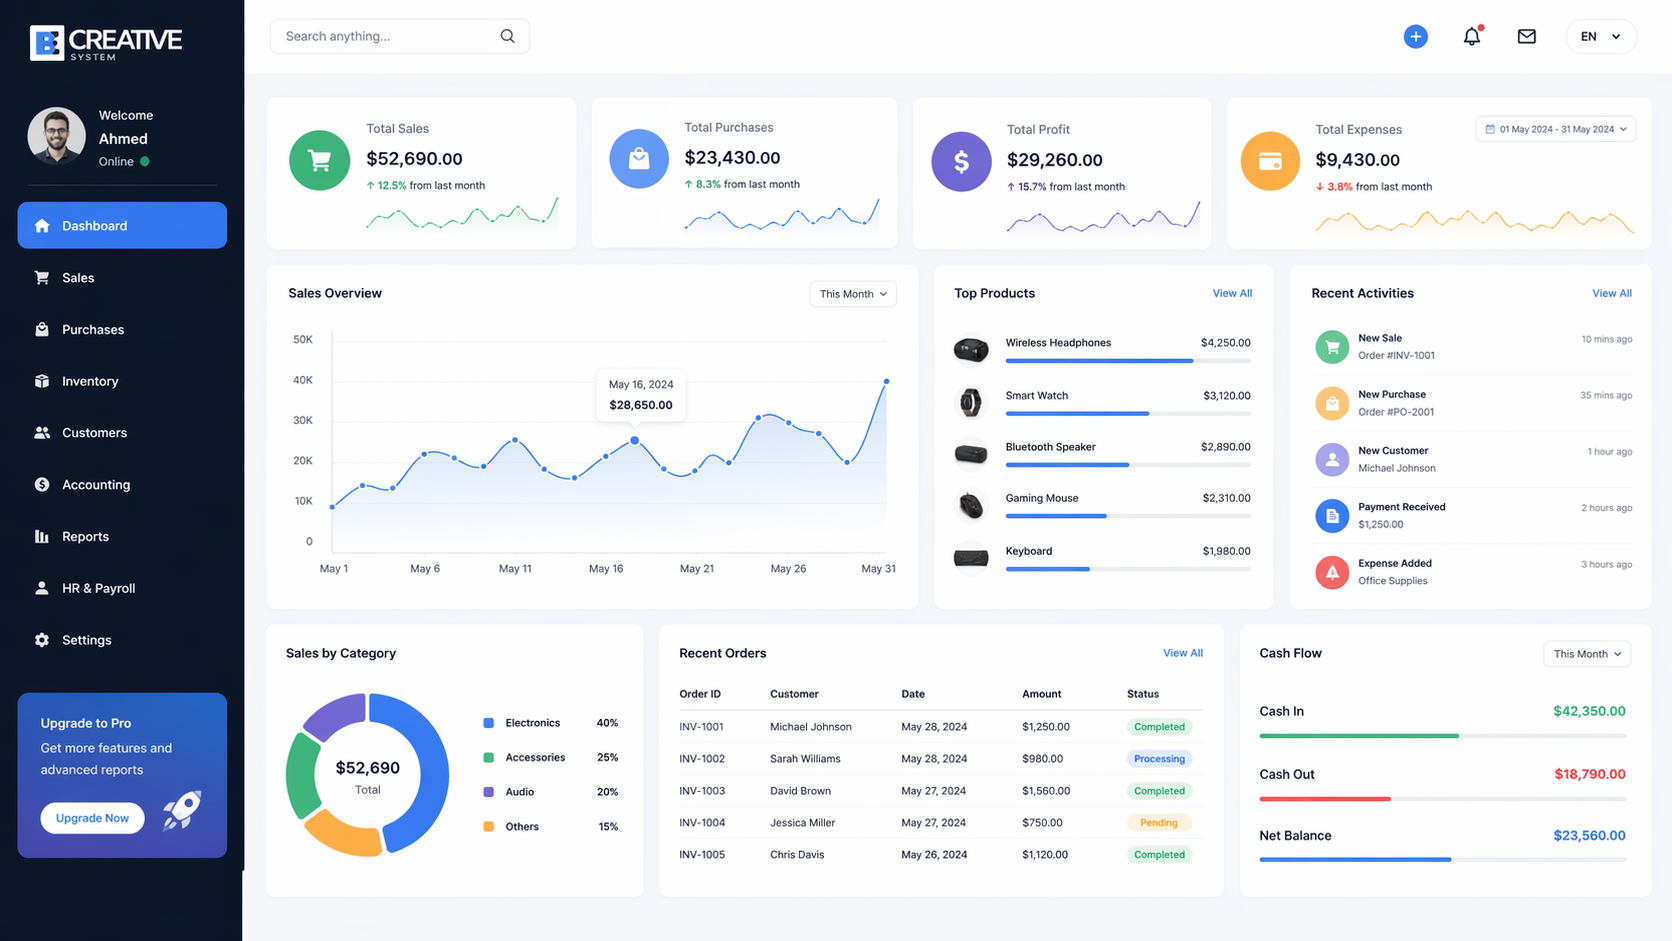The image size is (1672, 941).
Task: Expand the EN language dropdown
Action: [x=1600, y=37]
